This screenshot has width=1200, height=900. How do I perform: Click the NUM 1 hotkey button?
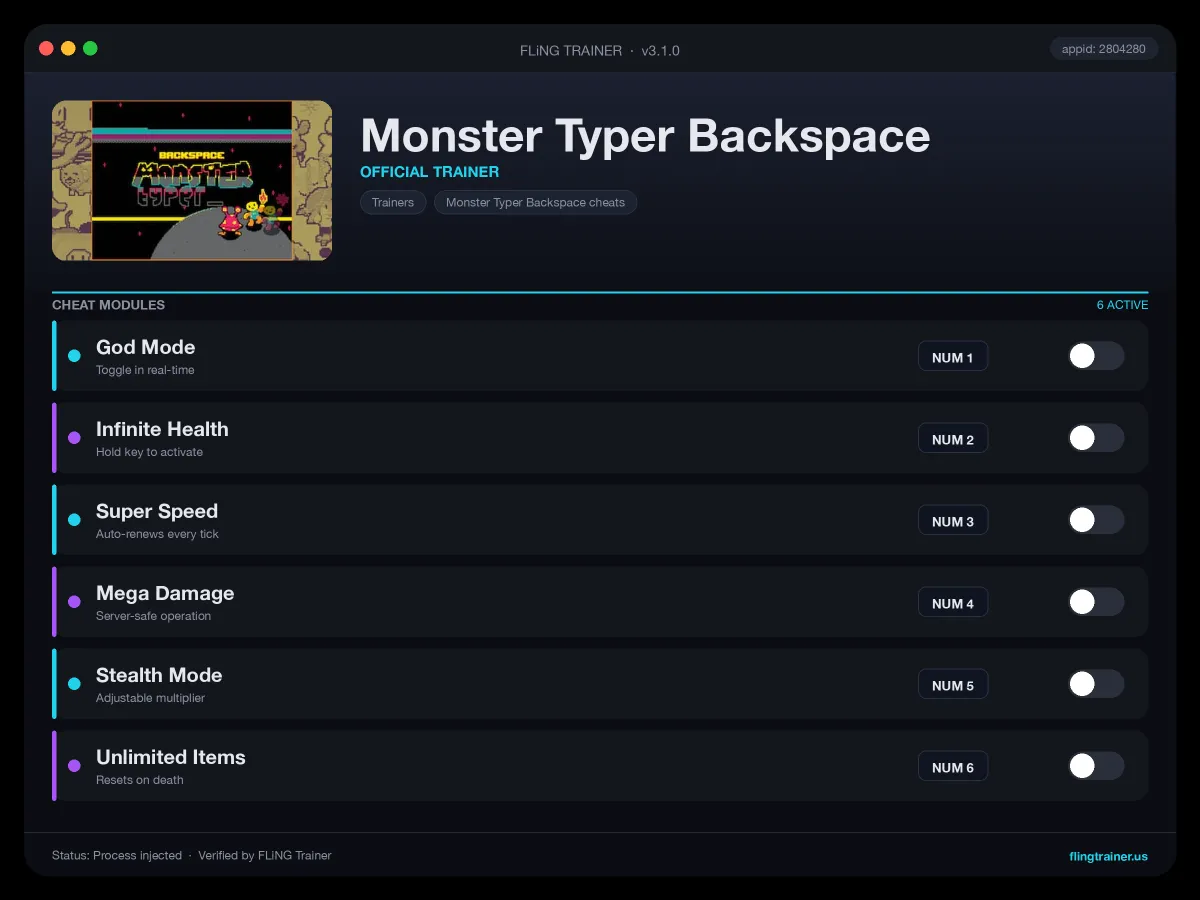tap(953, 357)
